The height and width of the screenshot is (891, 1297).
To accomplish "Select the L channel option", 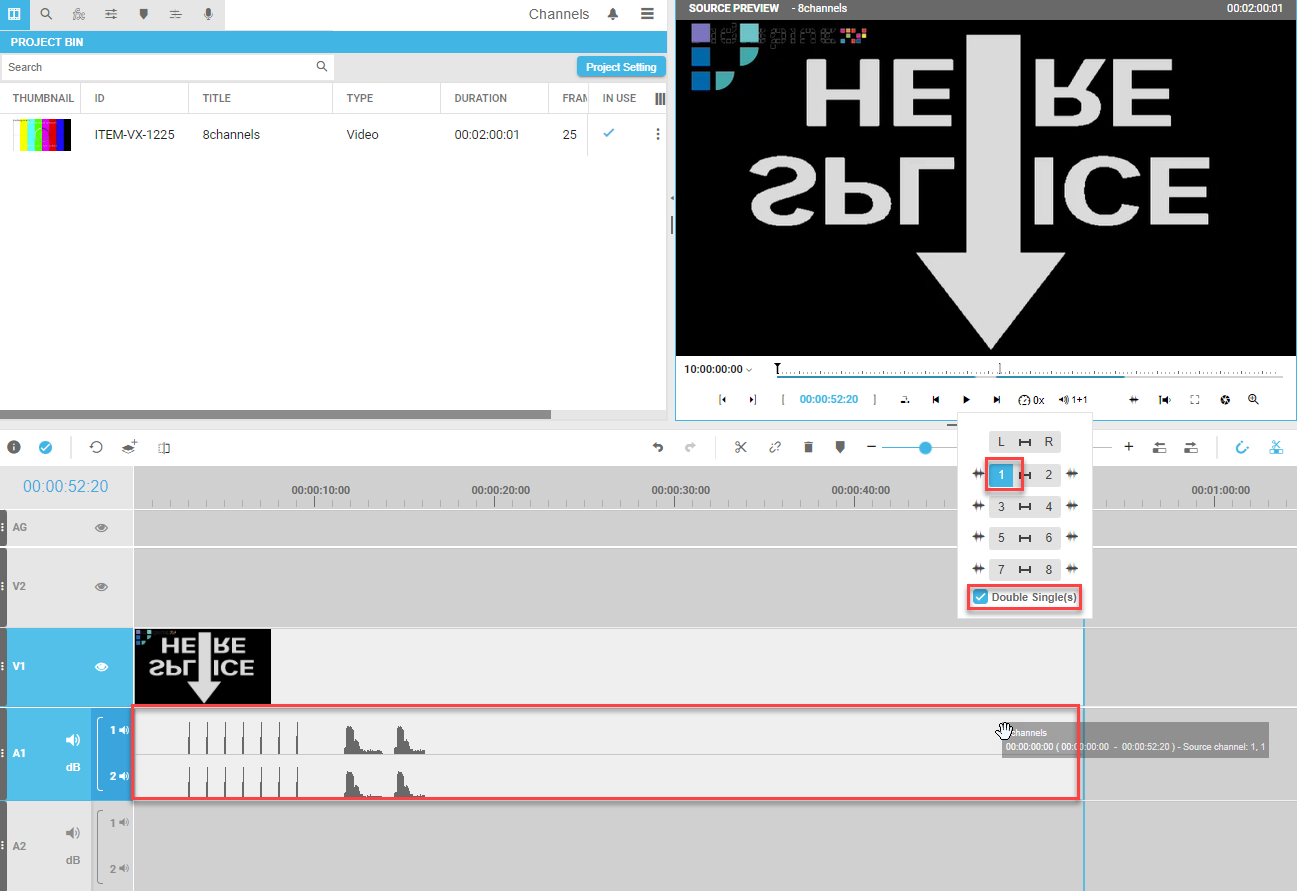I will pos(1001,442).
